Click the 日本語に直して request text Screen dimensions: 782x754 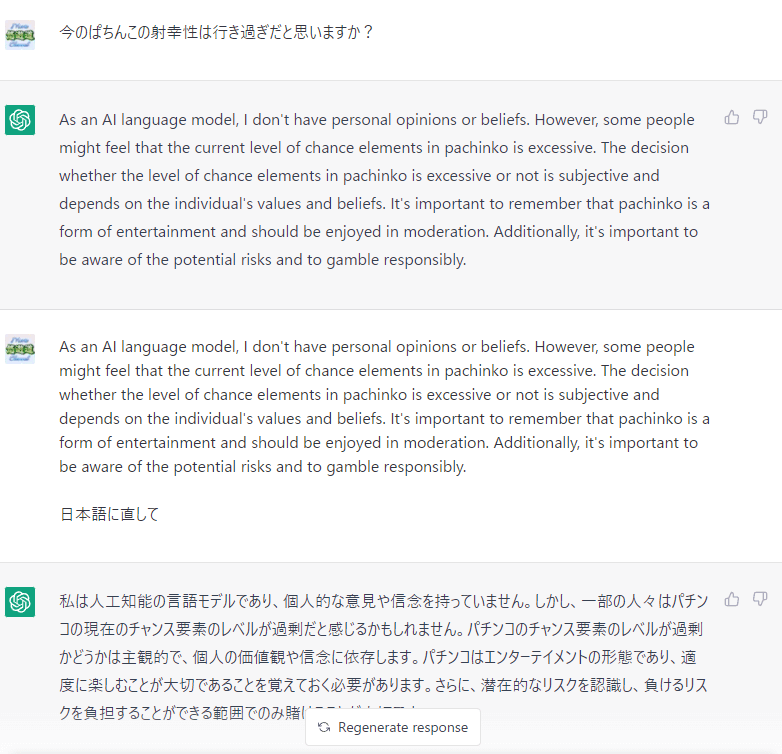[109, 514]
